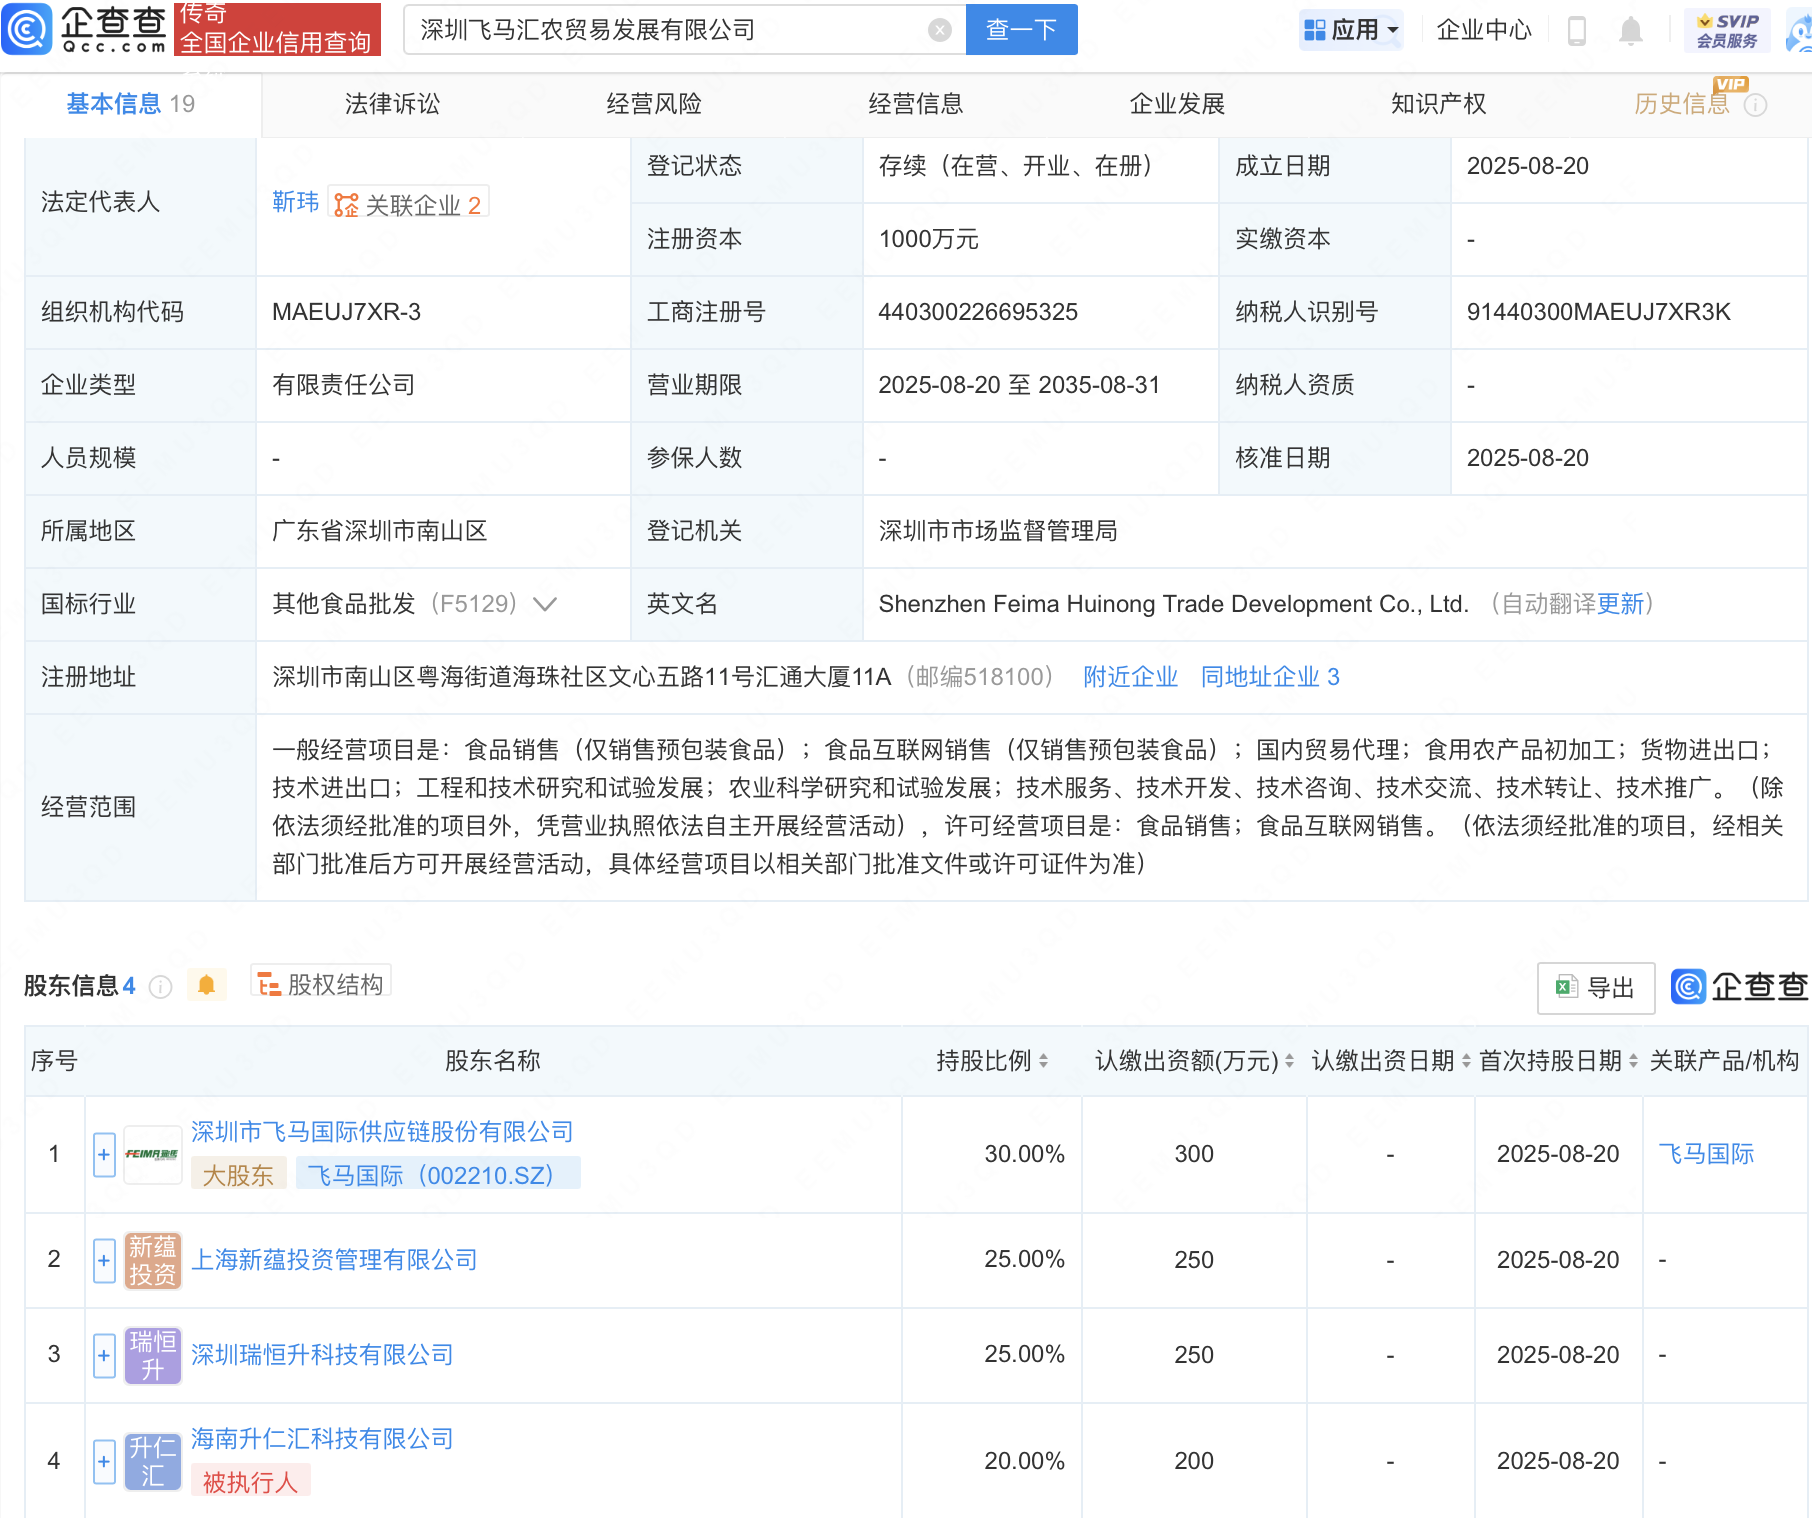Expand 国标行业 category chevron
The width and height of the screenshot is (1812, 1518).
[x=545, y=604]
